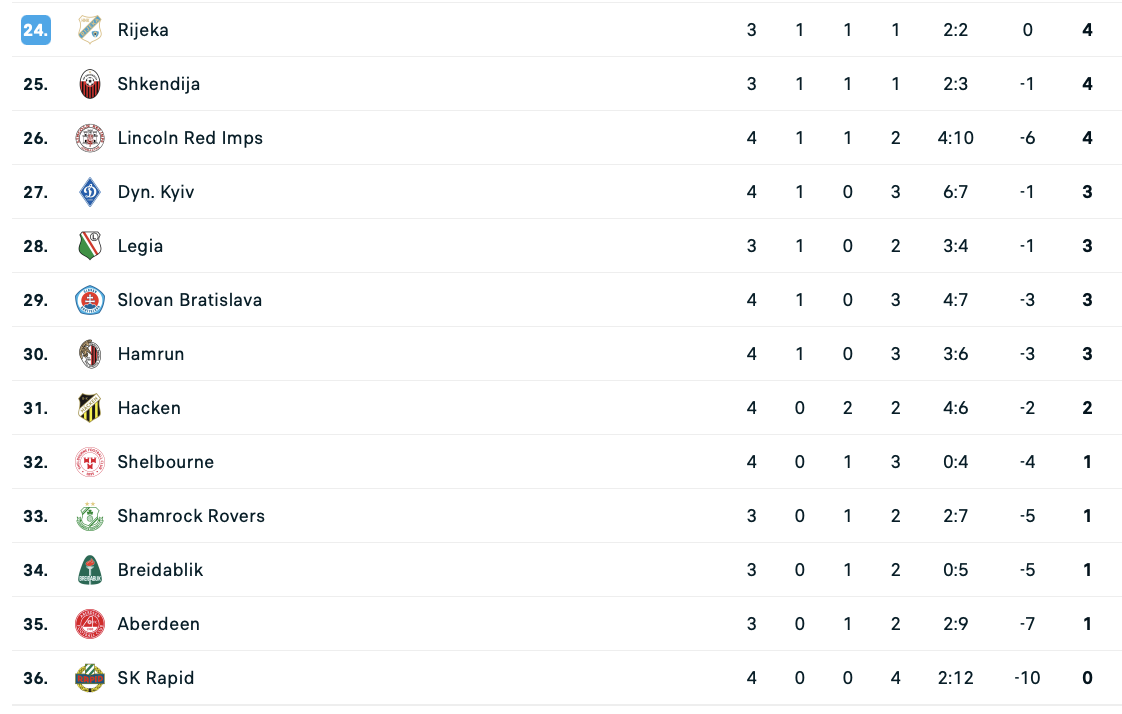Open Slovan Bratislava team name link
This screenshot has height=714, width=1122.
[190, 300]
